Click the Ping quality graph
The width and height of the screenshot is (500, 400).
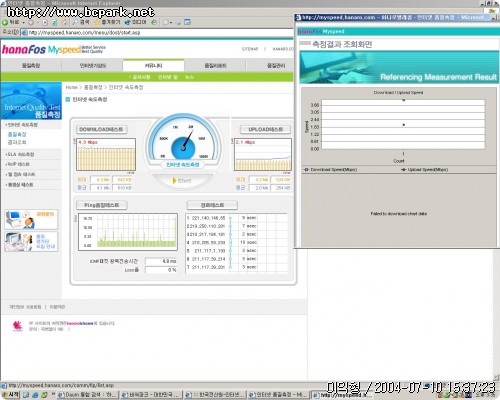coord(128,232)
